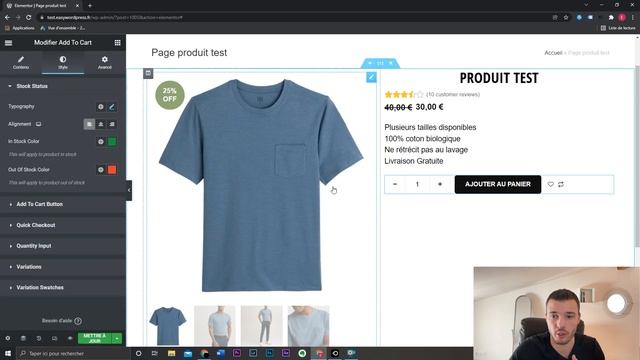Image resolution: width=640 pixels, height=360 pixels.
Task: Expand the Variation Swatches section
Action: pos(63,288)
